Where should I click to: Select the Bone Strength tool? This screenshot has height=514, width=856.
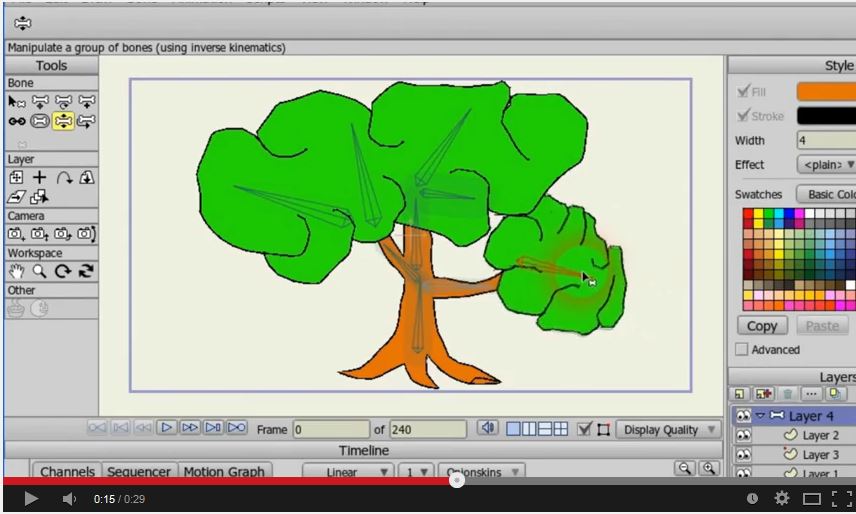click(40, 121)
